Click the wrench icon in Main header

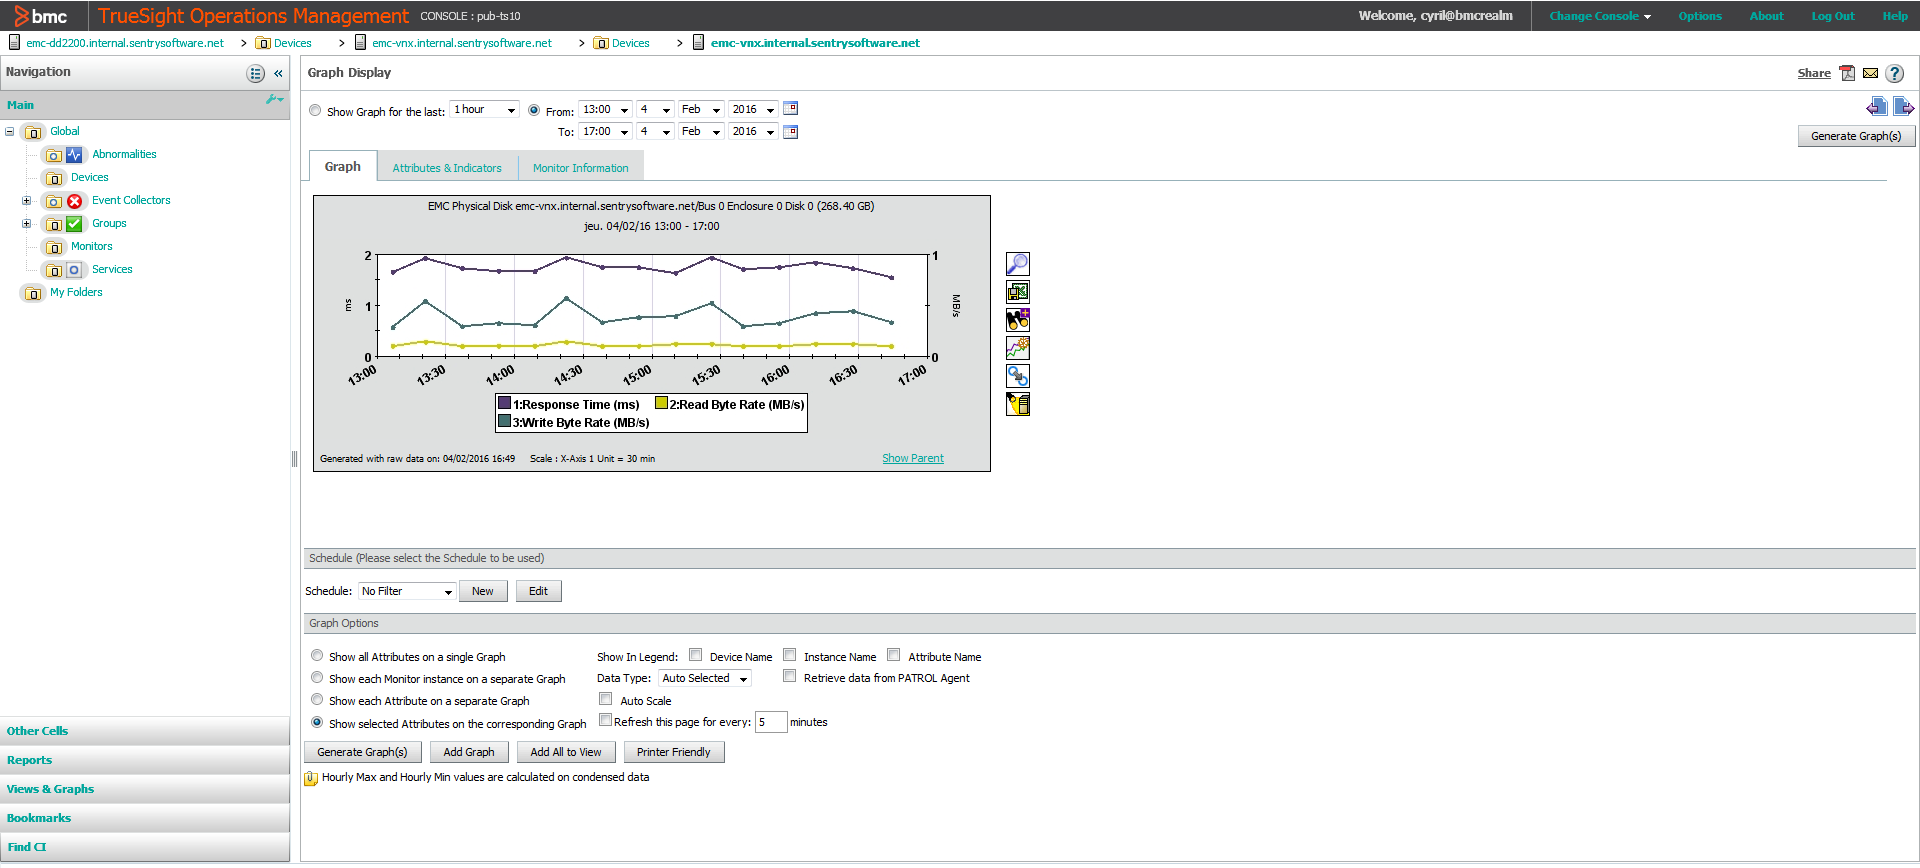pos(275,100)
